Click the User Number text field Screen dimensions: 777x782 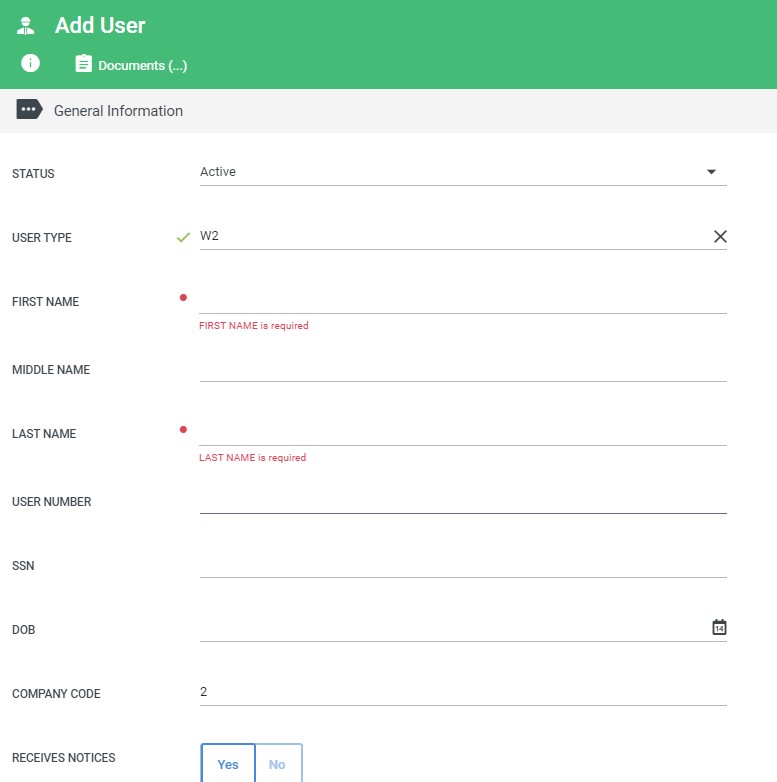(462, 500)
